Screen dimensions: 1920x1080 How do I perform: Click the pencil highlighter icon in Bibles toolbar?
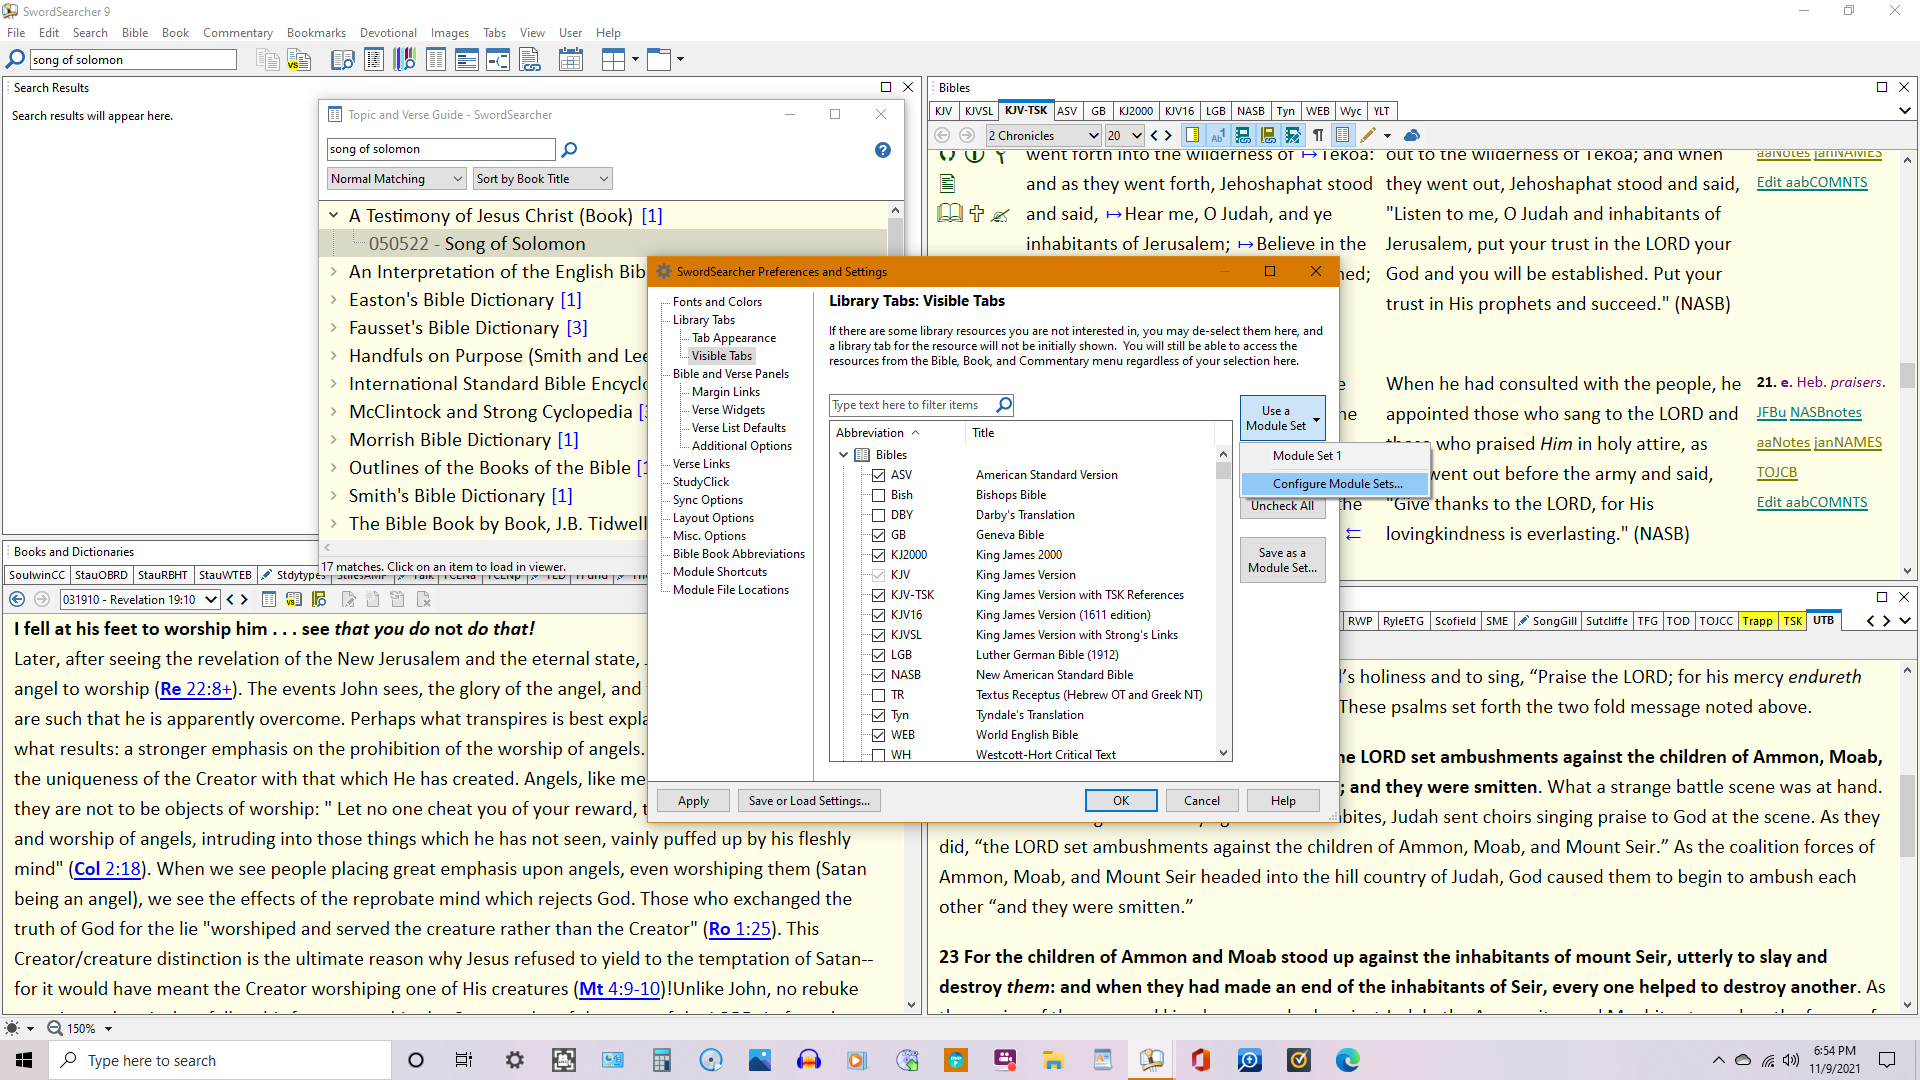coord(1368,135)
